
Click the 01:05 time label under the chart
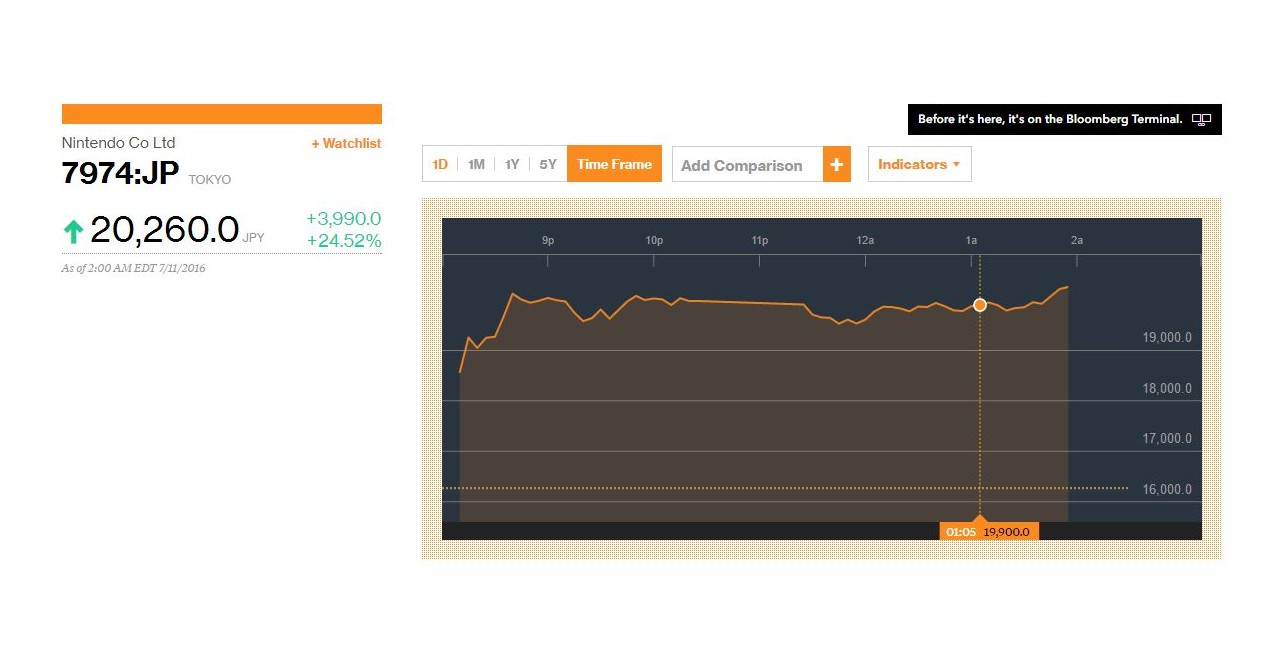961,532
